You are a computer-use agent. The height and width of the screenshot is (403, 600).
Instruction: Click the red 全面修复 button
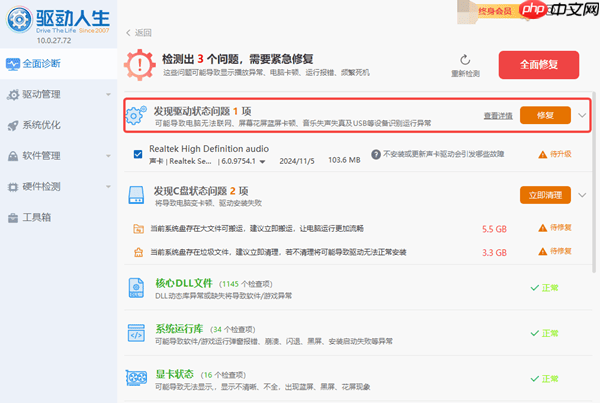(x=539, y=65)
